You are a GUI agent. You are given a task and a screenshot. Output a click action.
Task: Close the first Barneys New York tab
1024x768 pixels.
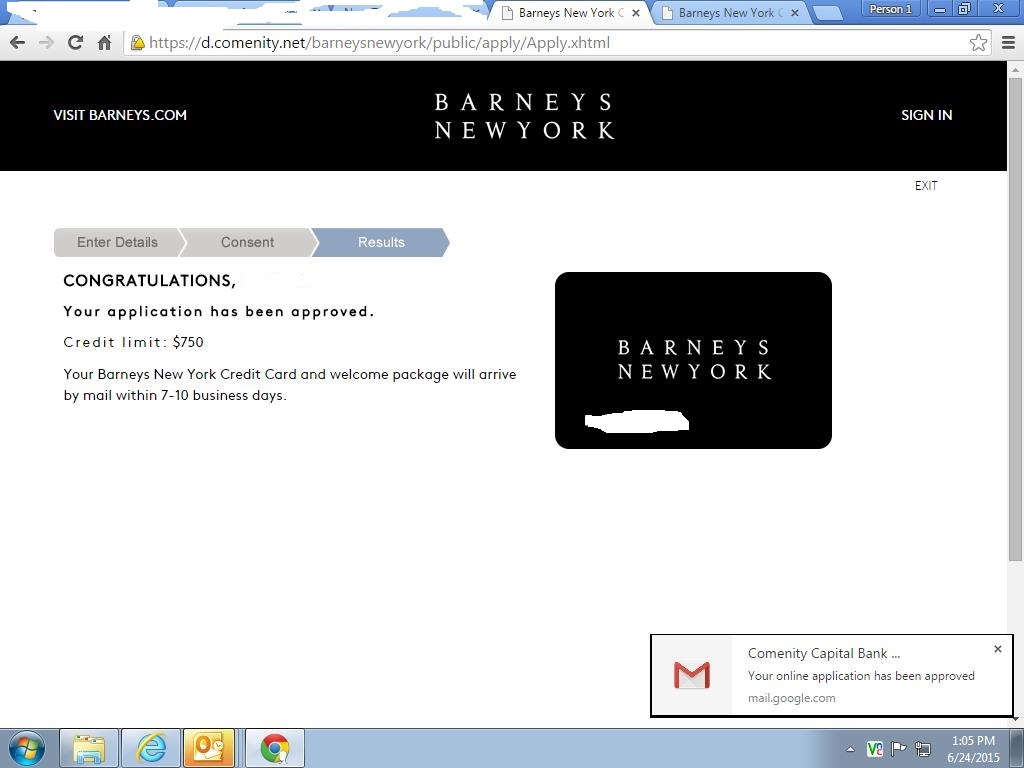[635, 13]
